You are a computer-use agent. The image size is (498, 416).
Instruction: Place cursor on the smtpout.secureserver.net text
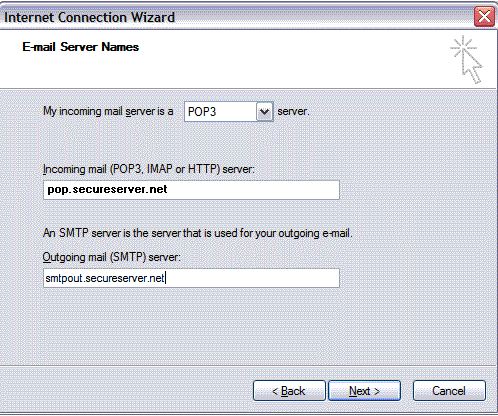(x=105, y=278)
